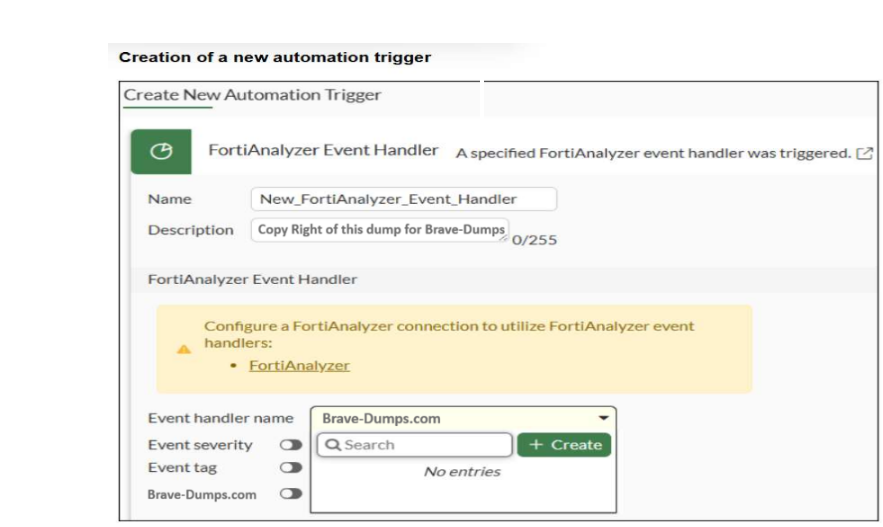
Task: Click the FortiAnalyzer Event Handler trigger title
Action: (x=323, y=150)
